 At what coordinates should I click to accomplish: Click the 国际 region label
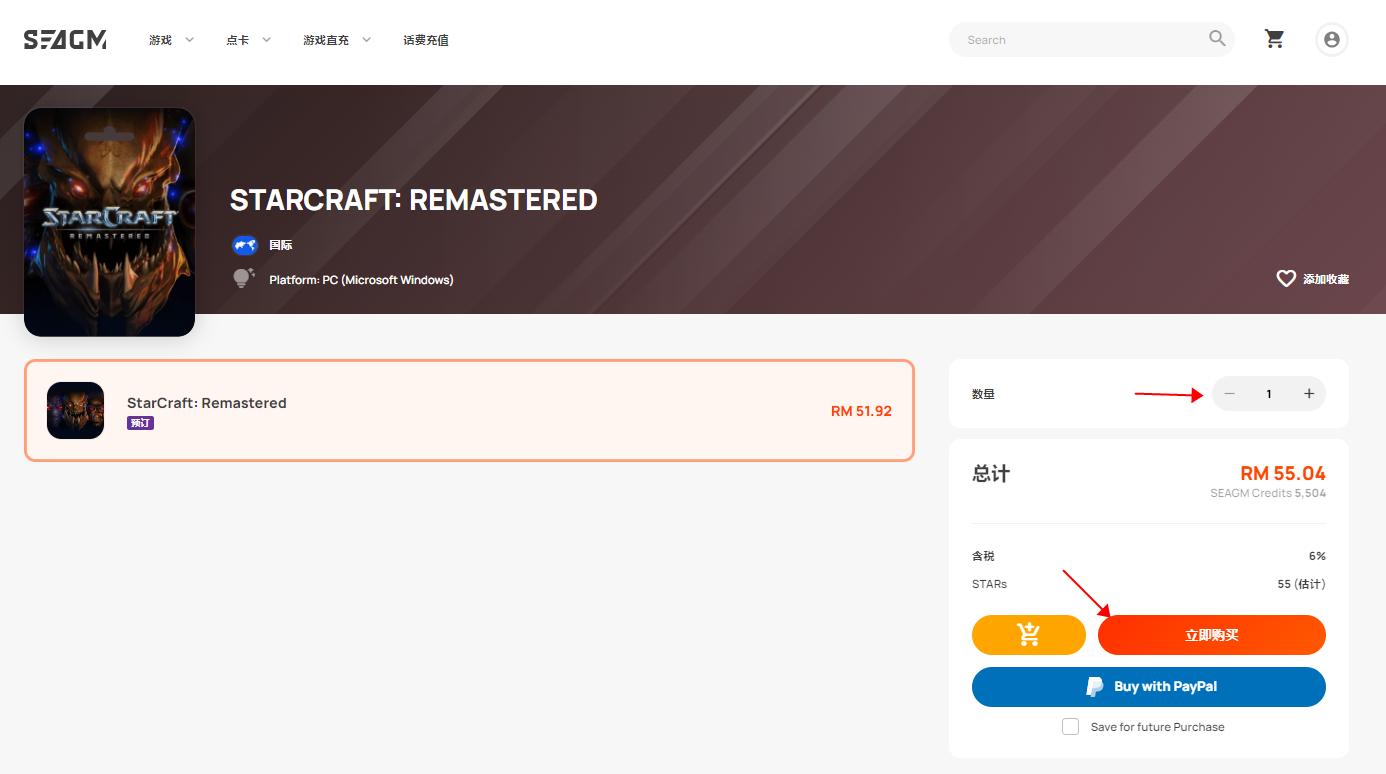281,245
